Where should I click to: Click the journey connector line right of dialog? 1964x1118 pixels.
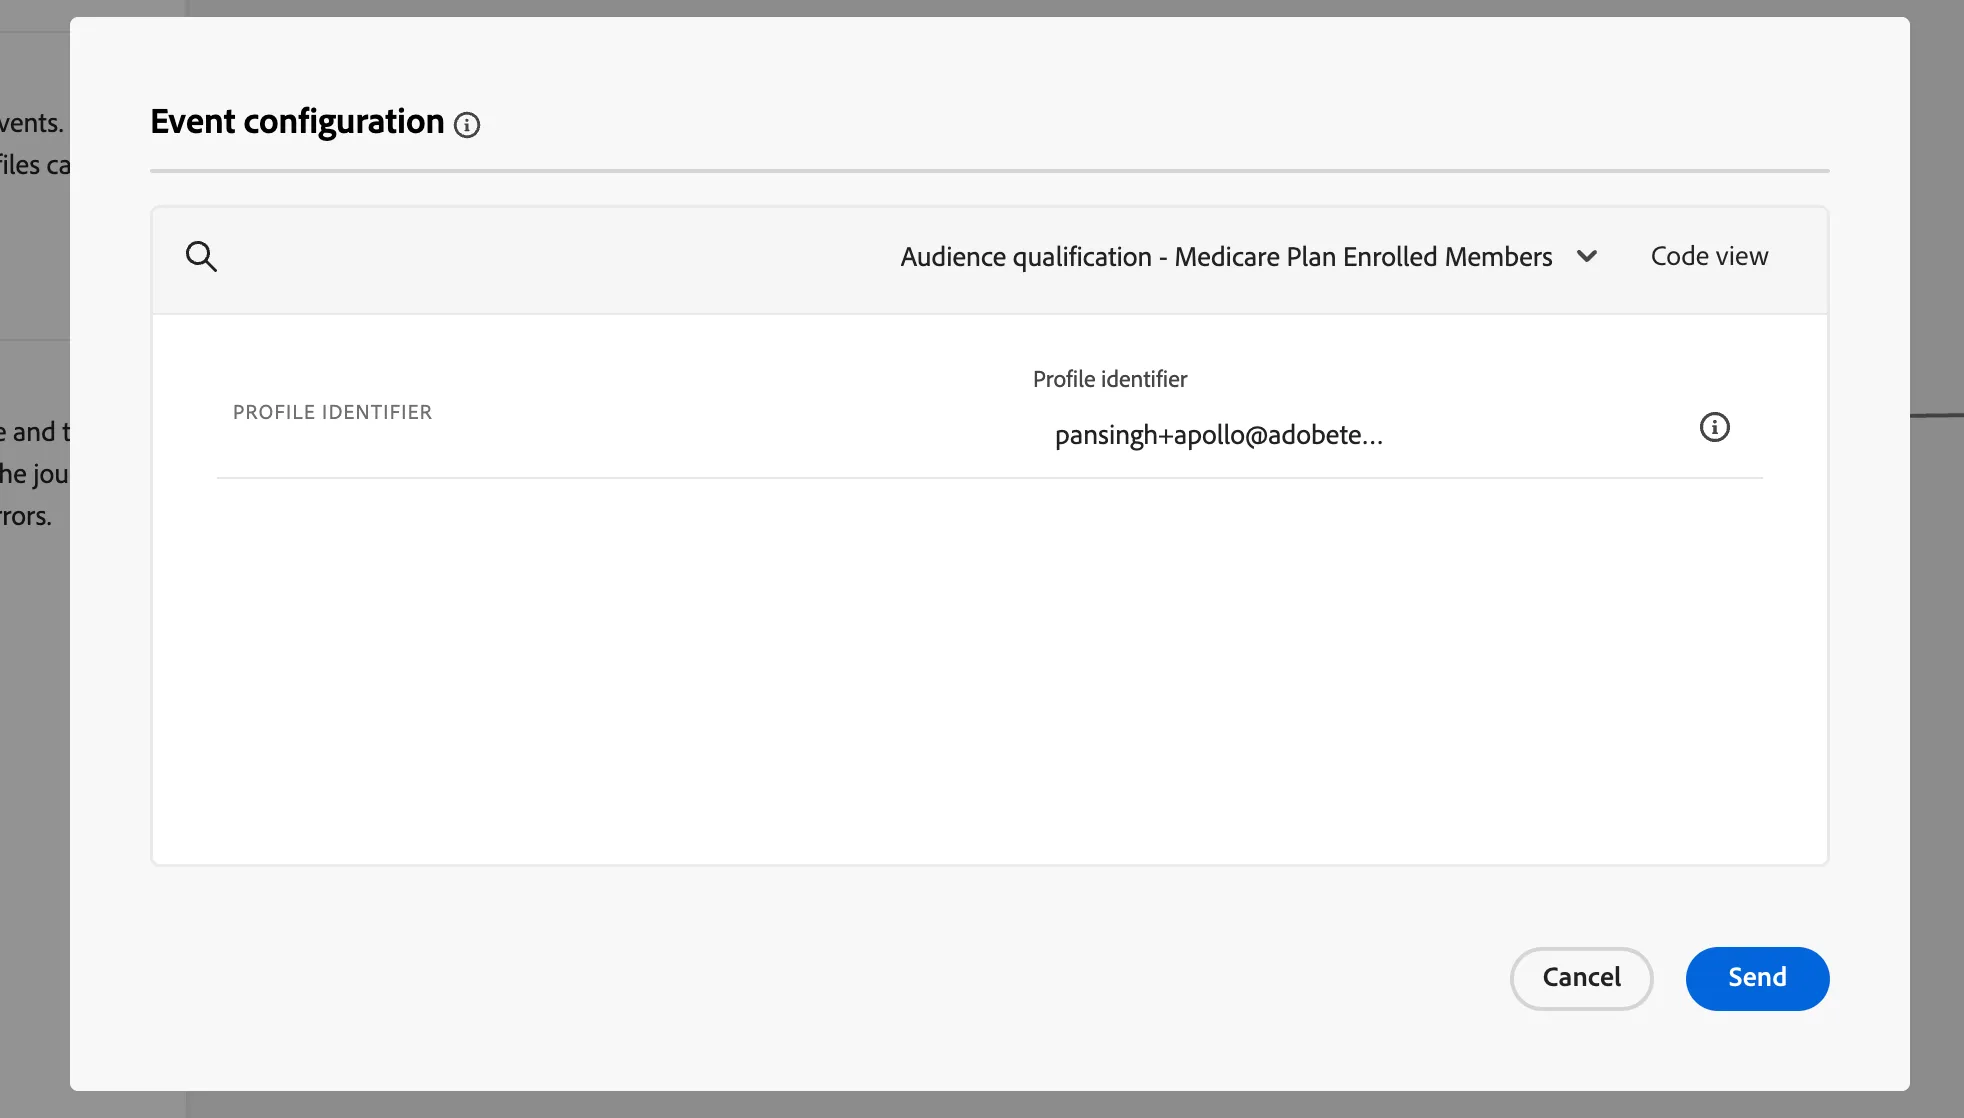click(x=1937, y=415)
